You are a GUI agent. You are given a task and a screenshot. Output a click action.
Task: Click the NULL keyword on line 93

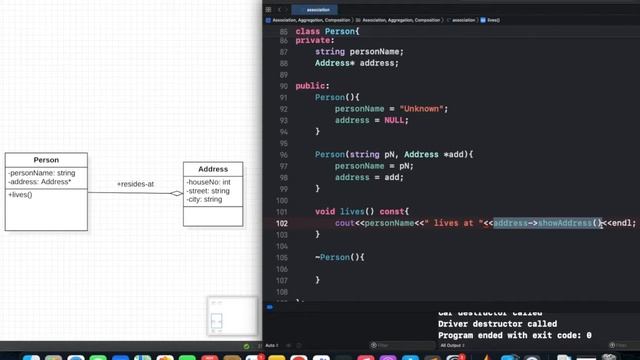click(393, 120)
